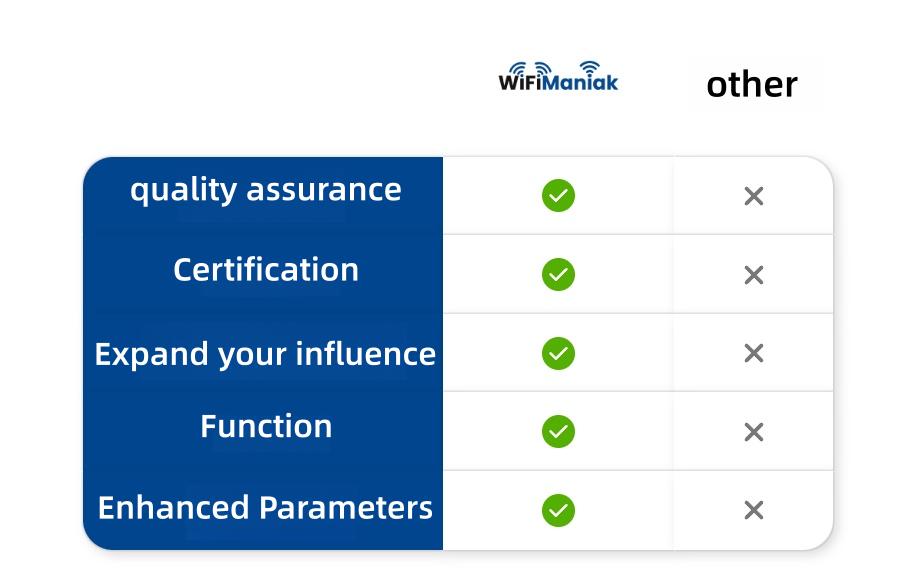Click the Certification row label
The width and height of the screenshot is (915, 585).
pyautogui.click(x=265, y=270)
